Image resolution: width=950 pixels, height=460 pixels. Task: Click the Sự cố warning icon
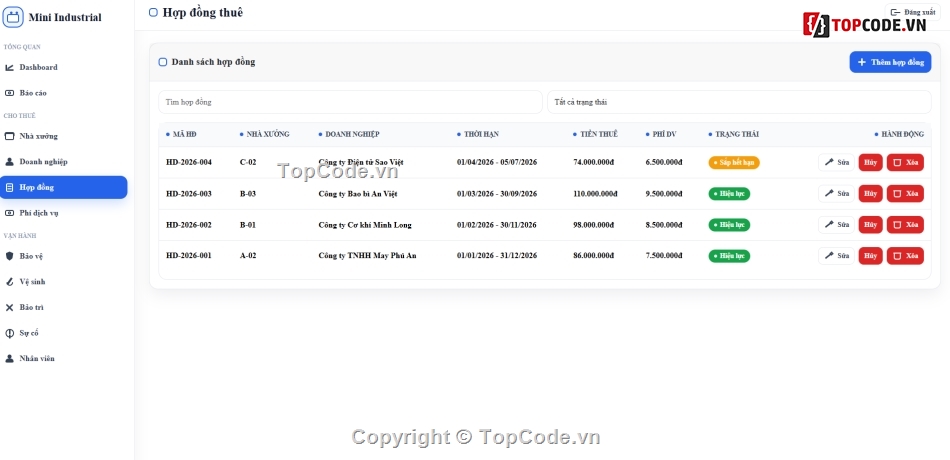(9, 333)
